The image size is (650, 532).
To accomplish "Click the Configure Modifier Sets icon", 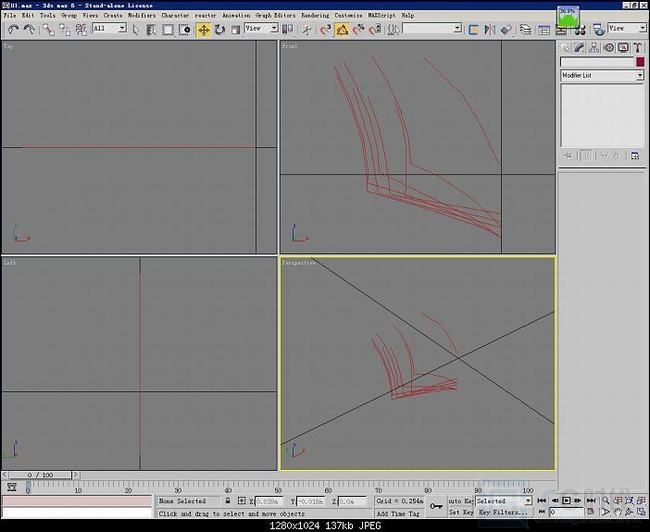I will (x=635, y=156).
